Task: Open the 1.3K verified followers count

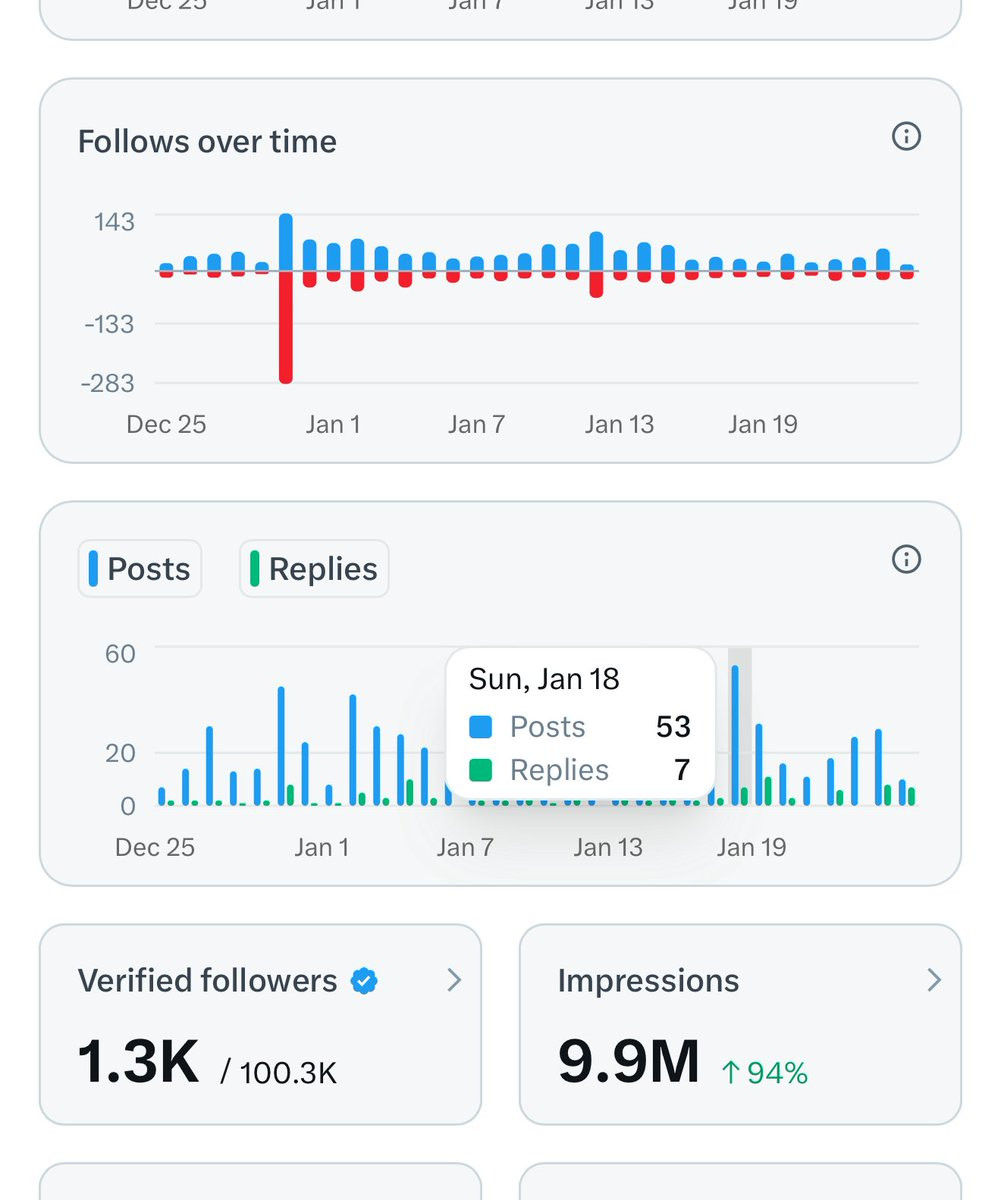Action: pos(139,1061)
